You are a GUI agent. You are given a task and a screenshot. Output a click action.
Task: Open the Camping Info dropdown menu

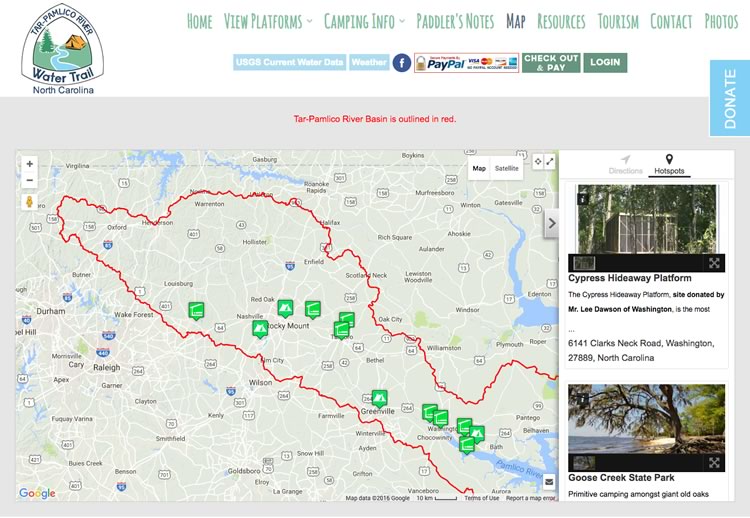click(364, 21)
